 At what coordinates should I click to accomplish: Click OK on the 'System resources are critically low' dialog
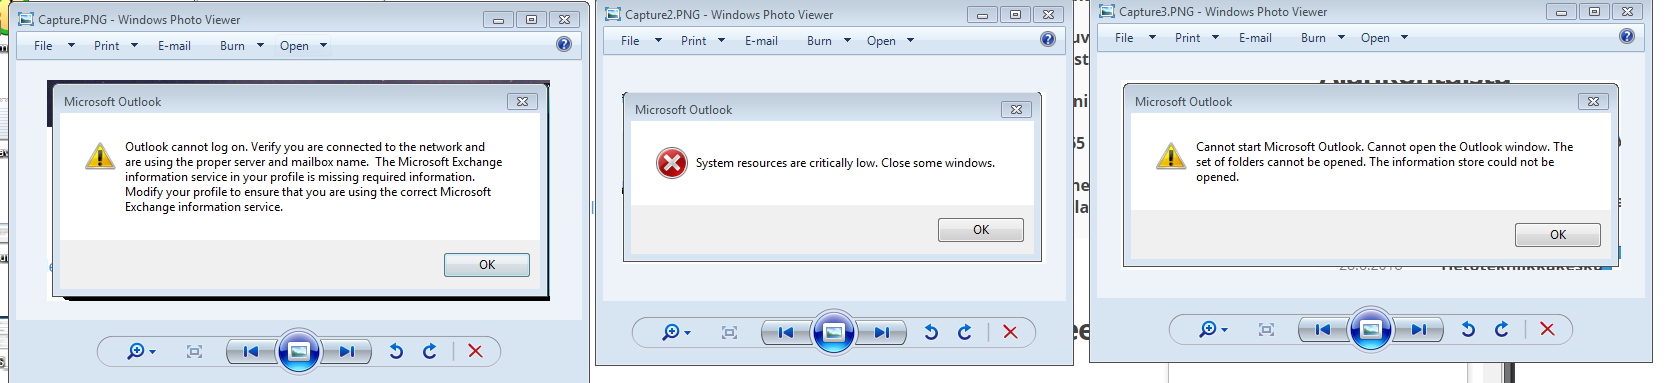coord(981,230)
